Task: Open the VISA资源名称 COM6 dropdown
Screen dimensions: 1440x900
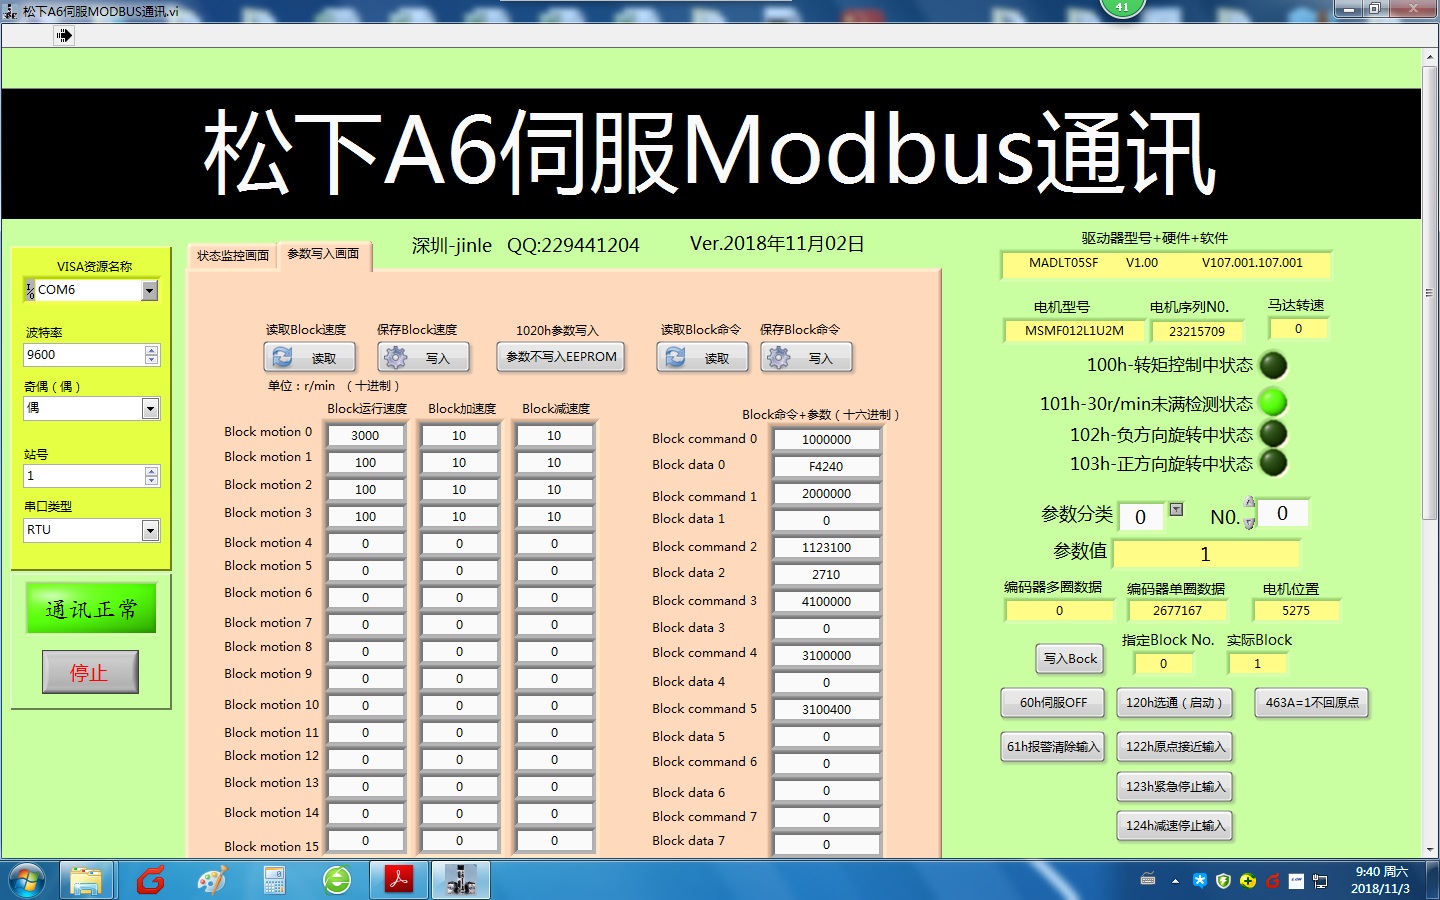Action: click(x=150, y=290)
